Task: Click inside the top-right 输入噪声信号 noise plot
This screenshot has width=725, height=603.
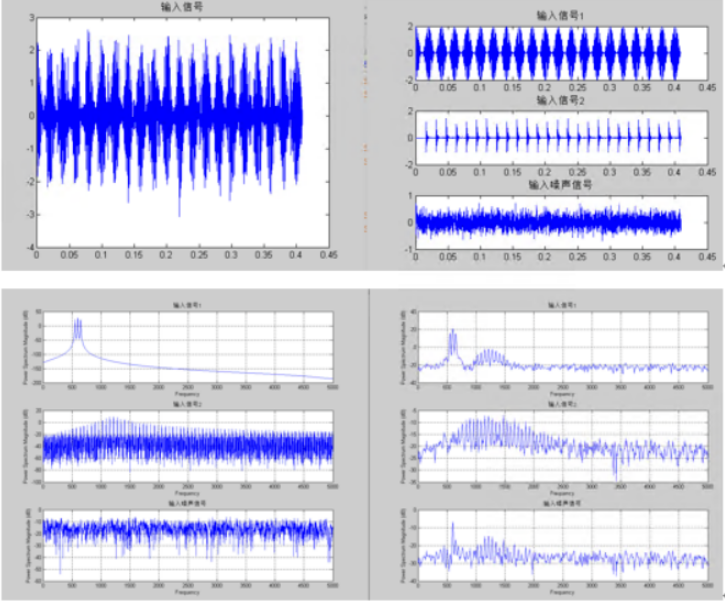Action: 548,222
